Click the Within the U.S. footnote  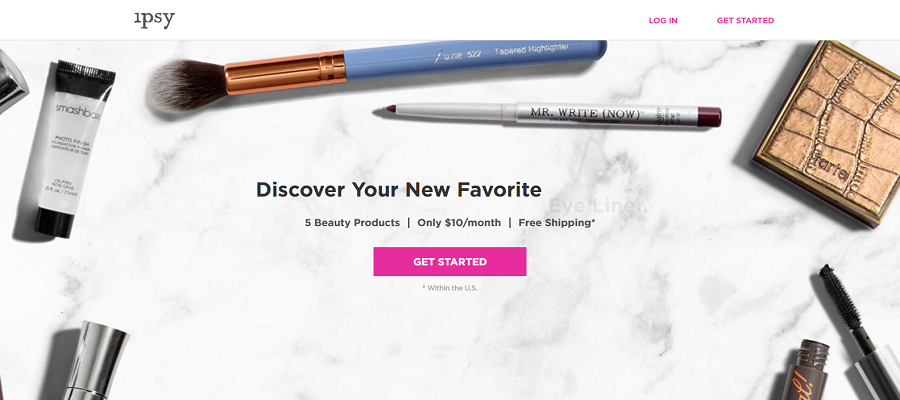coord(449,288)
